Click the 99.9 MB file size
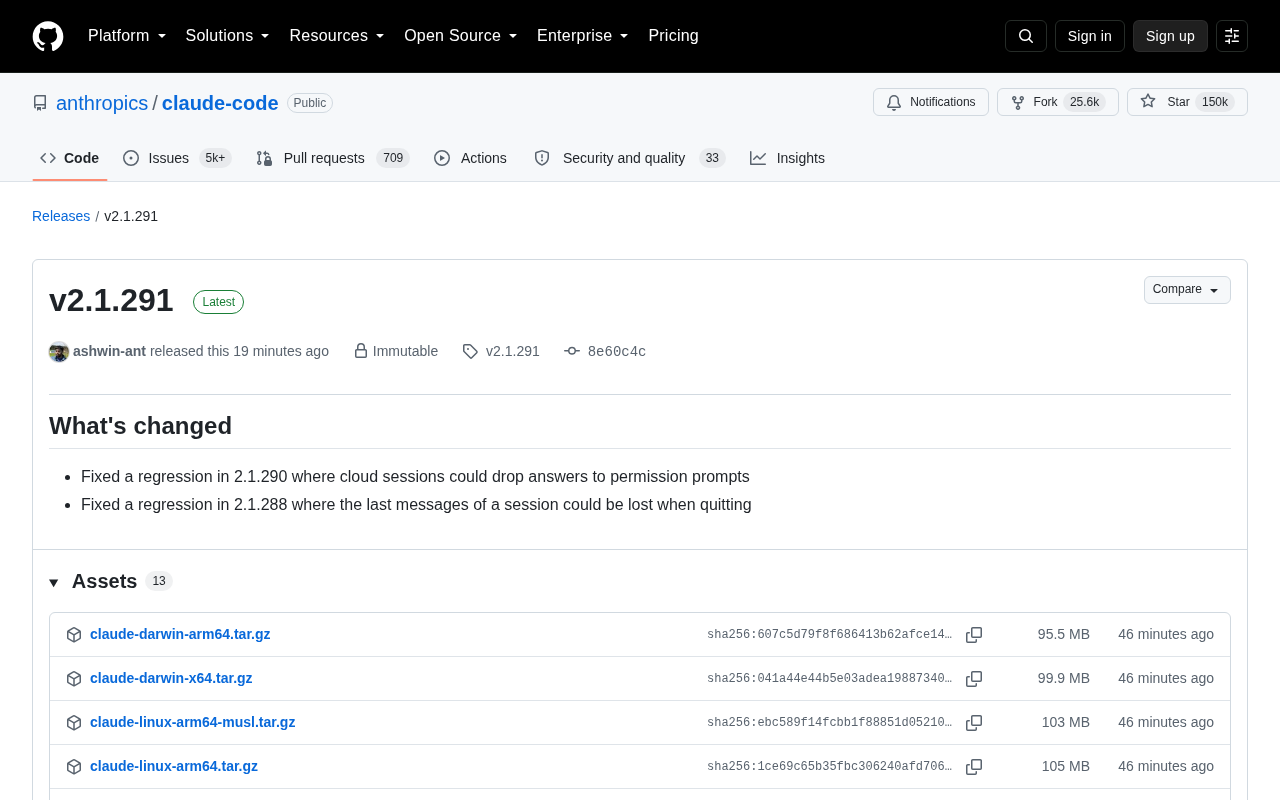 (x=1064, y=678)
